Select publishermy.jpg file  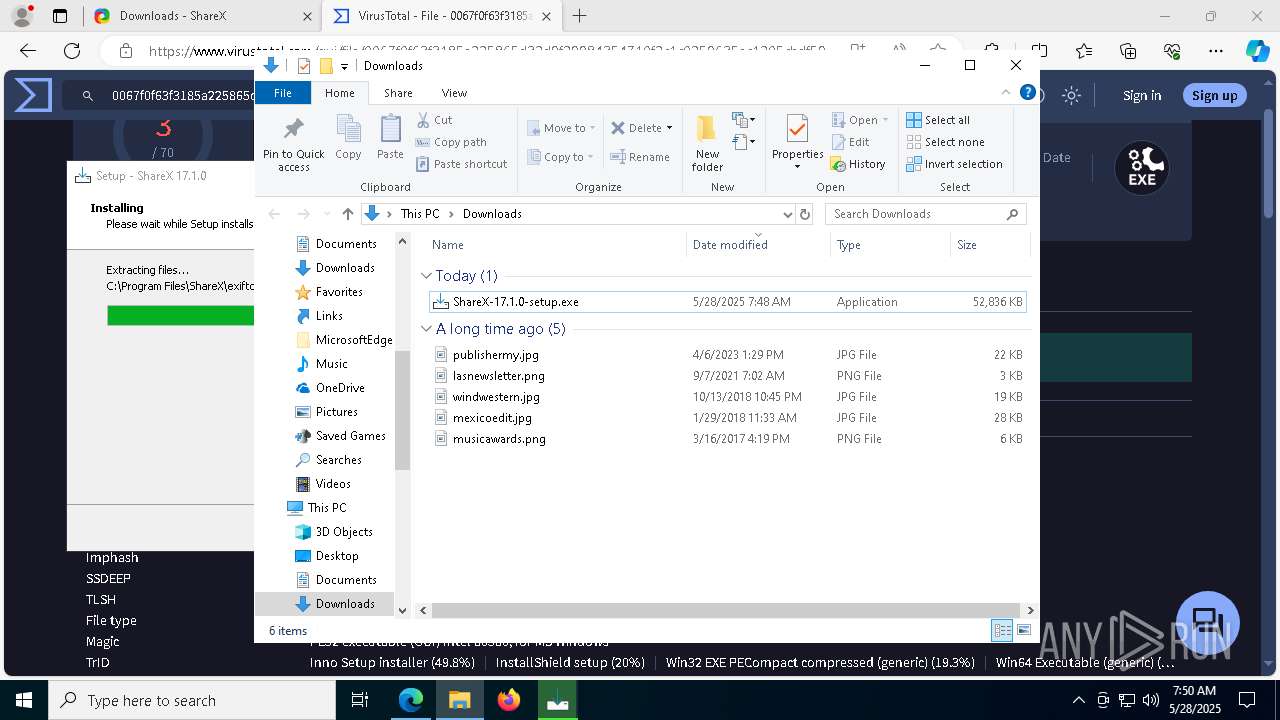728,355
